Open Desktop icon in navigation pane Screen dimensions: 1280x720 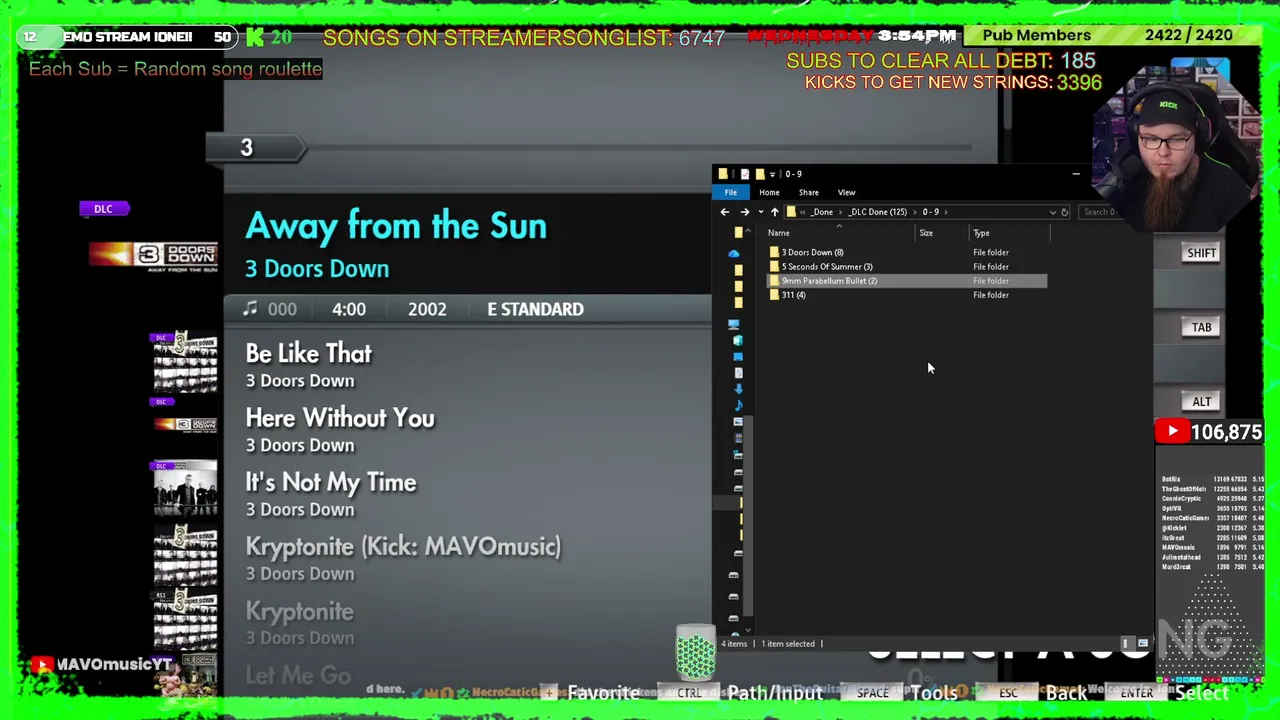pos(738,356)
